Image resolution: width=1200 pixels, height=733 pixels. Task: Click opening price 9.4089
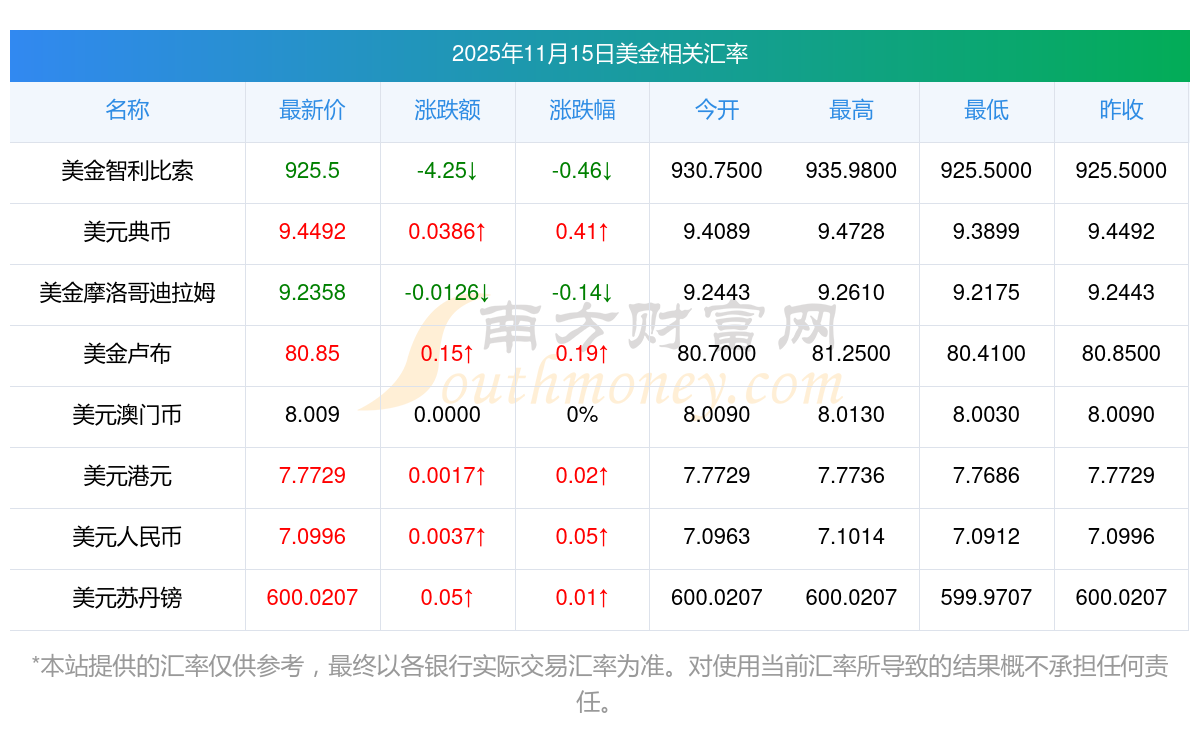[717, 232]
